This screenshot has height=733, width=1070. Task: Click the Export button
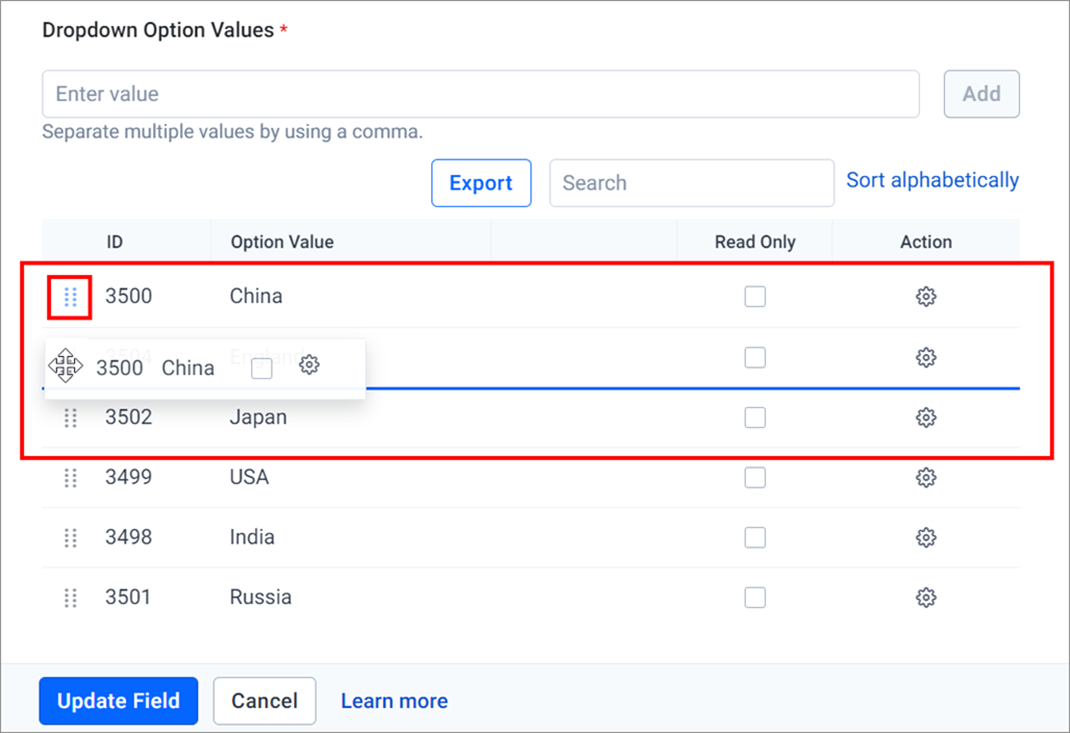click(481, 183)
